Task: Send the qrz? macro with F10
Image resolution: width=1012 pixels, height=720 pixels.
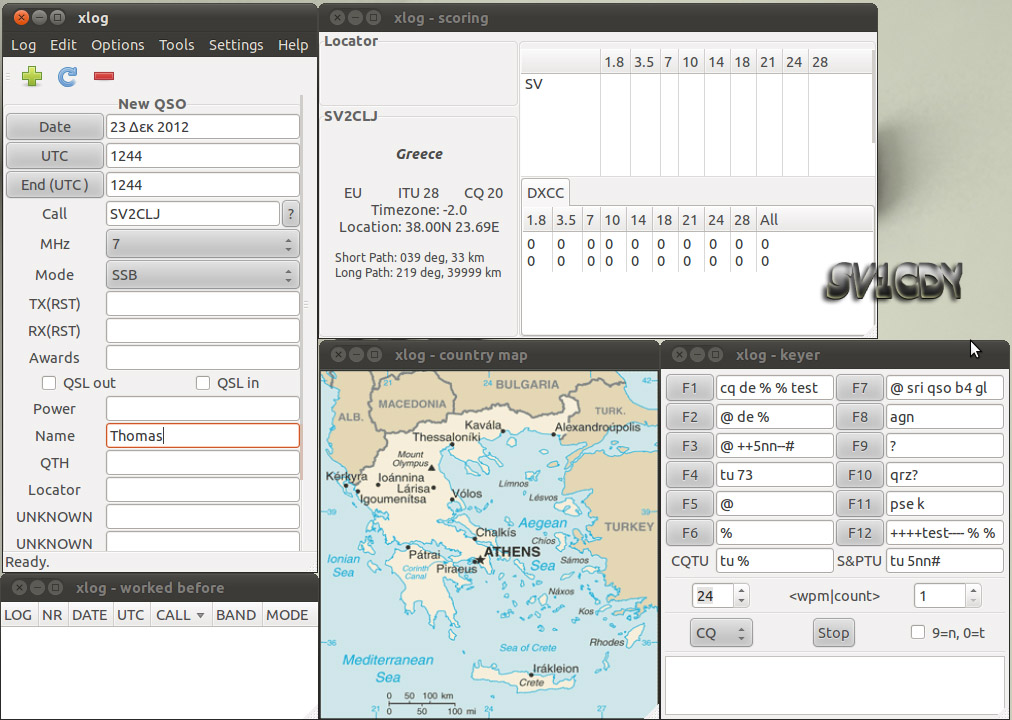Action: coord(860,474)
